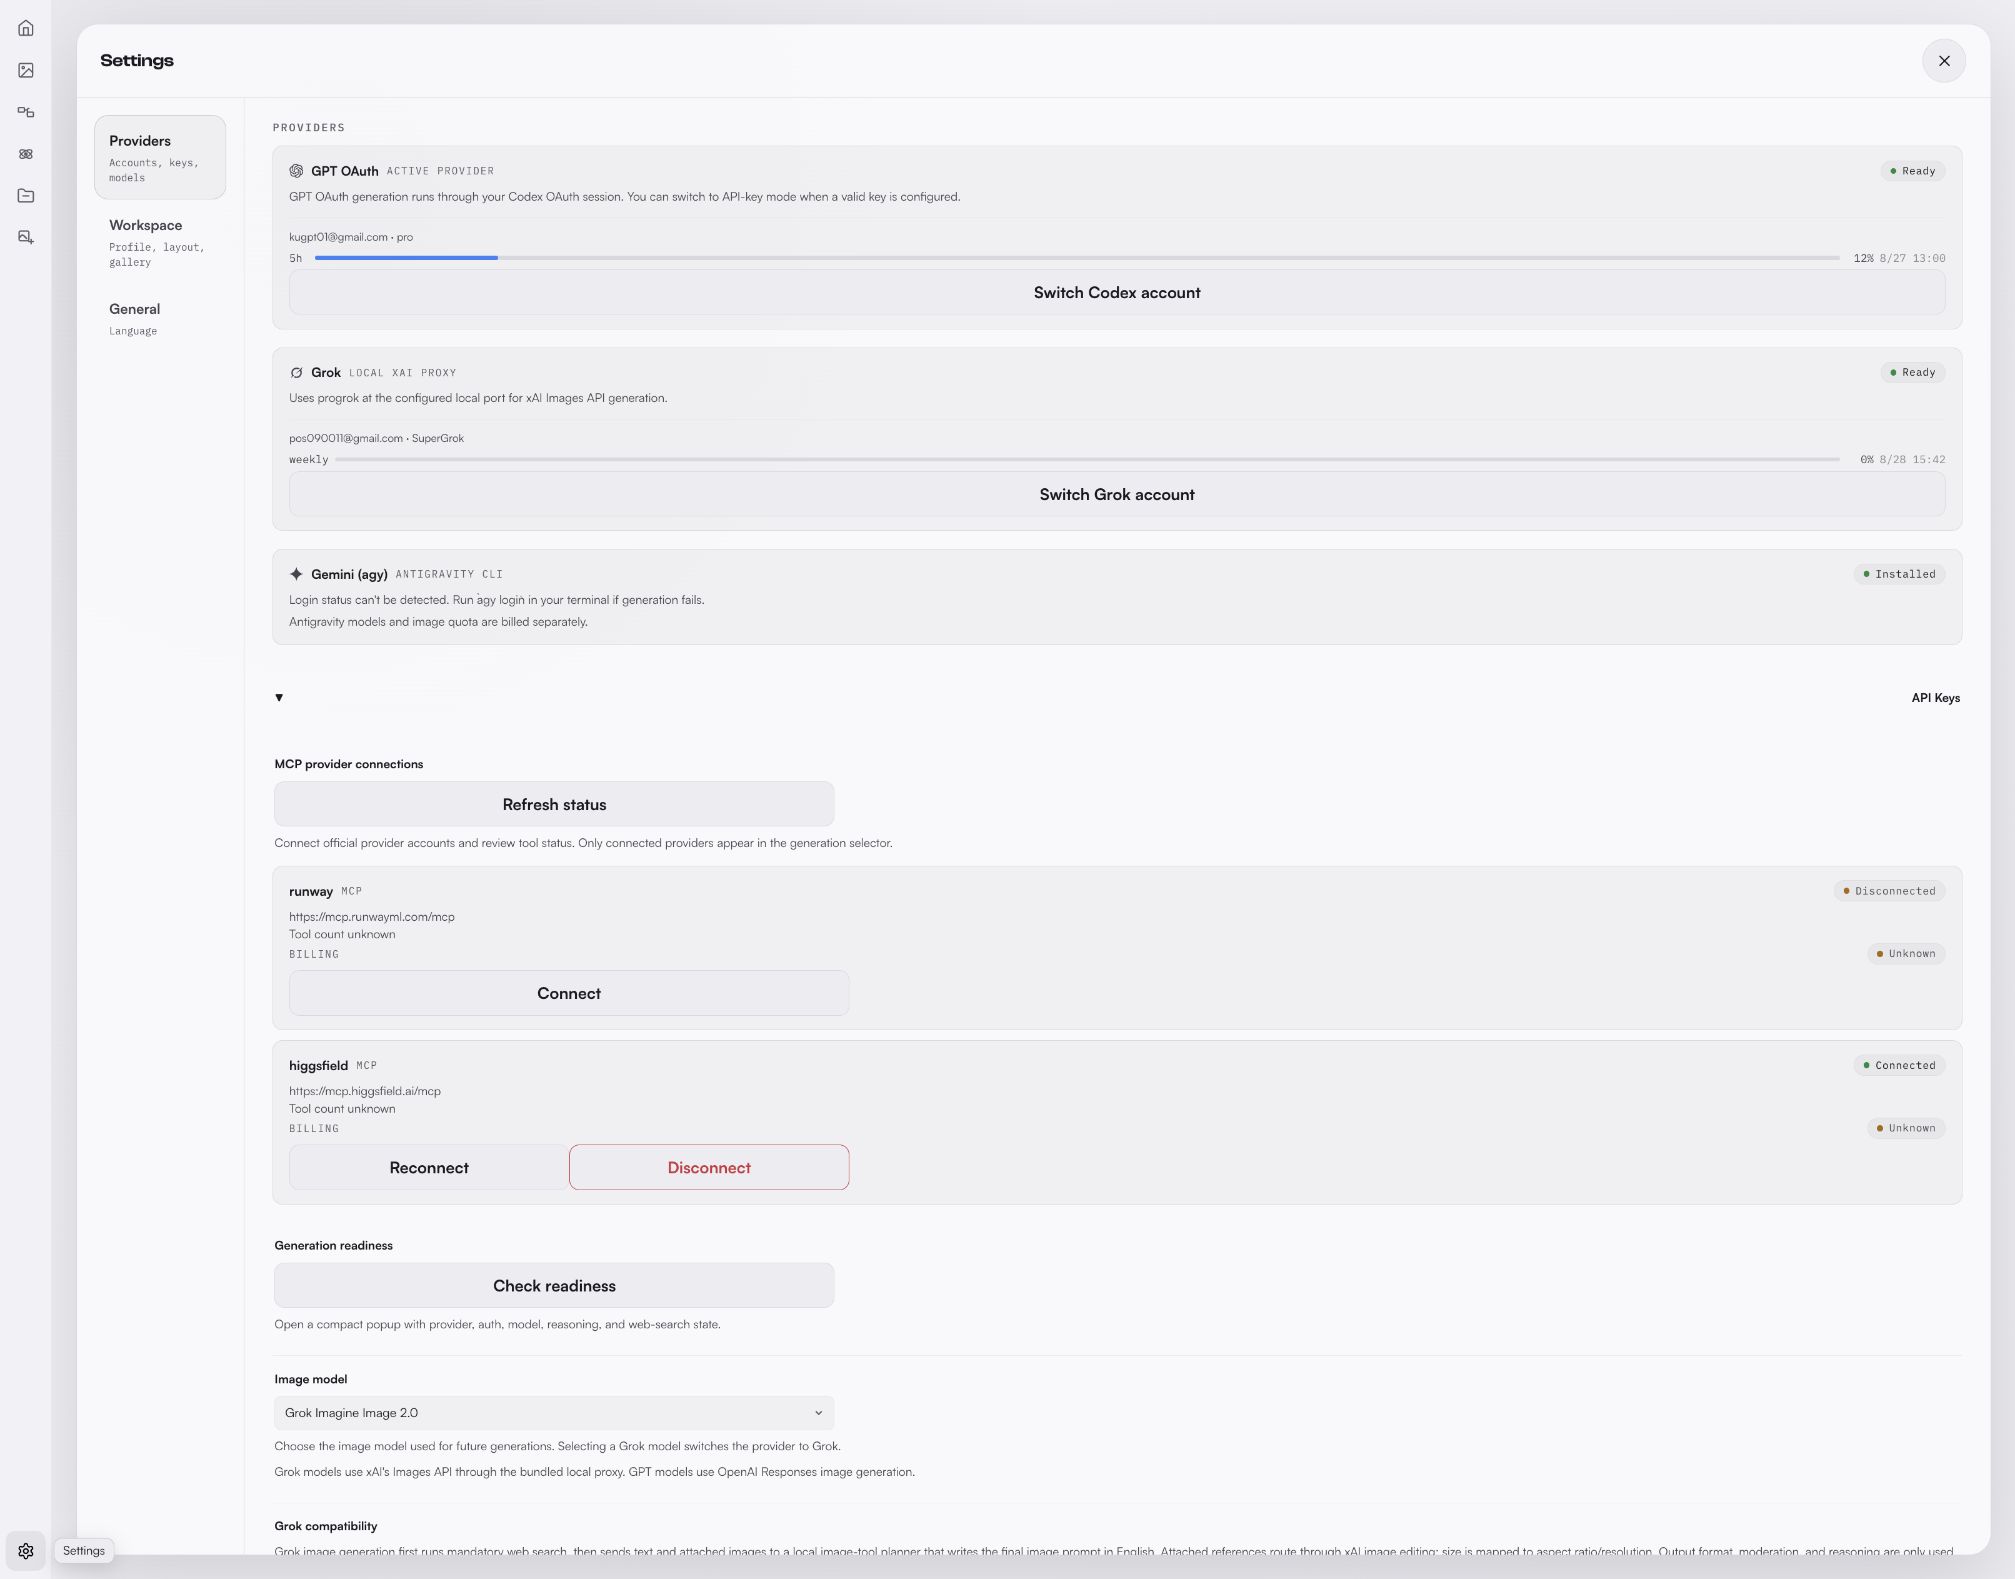Disconnect the higgsfield MCP provider

709,1168
